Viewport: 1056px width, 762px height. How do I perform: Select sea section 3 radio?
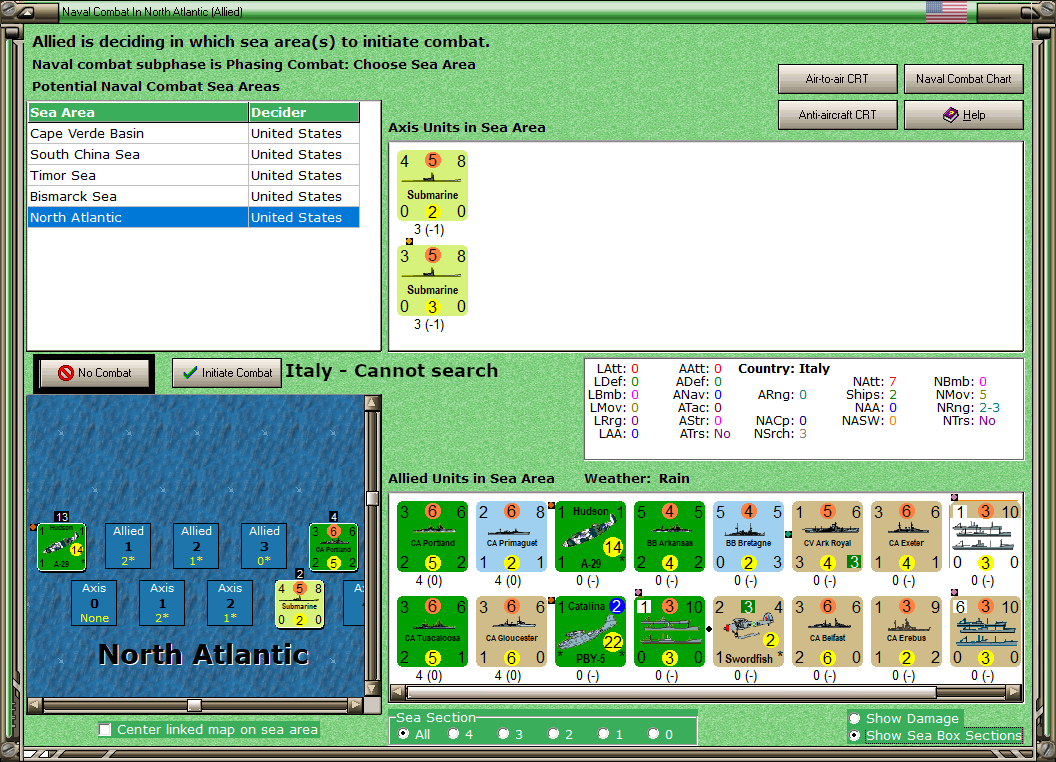click(x=503, y=734)
